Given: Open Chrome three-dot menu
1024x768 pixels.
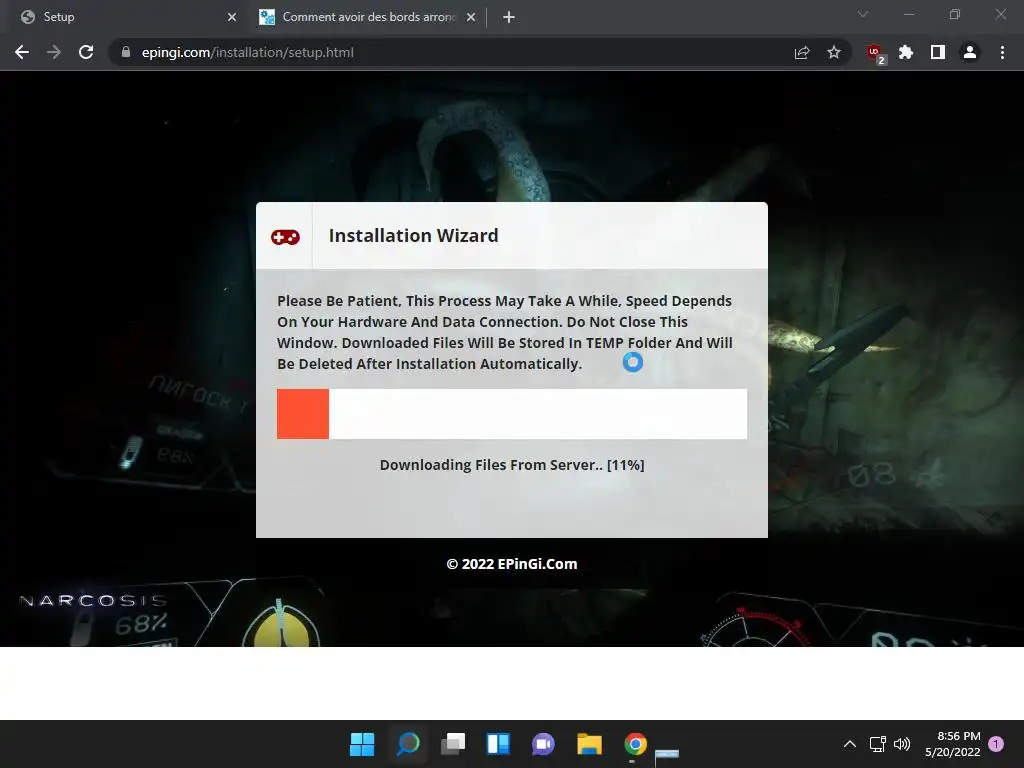Looking at the screenshot, I should tap(1002, 52).
